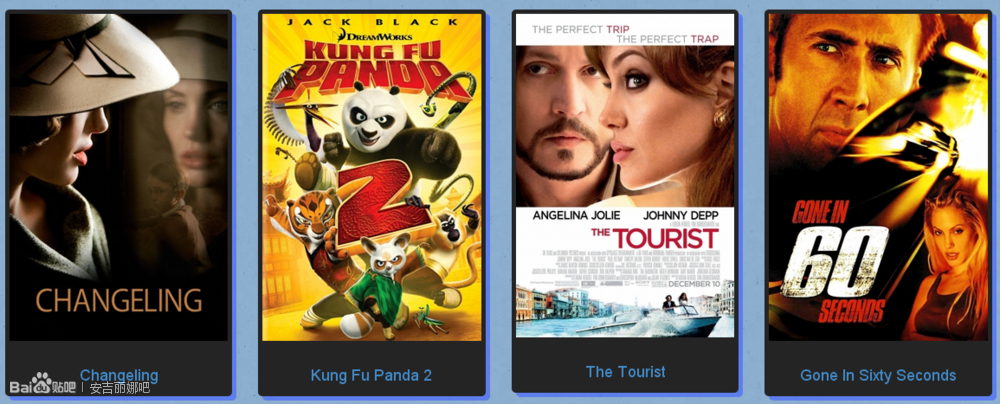Open the Kung Fu Panda 2 poster
The image size is (1000, 404).
(372, 177)
